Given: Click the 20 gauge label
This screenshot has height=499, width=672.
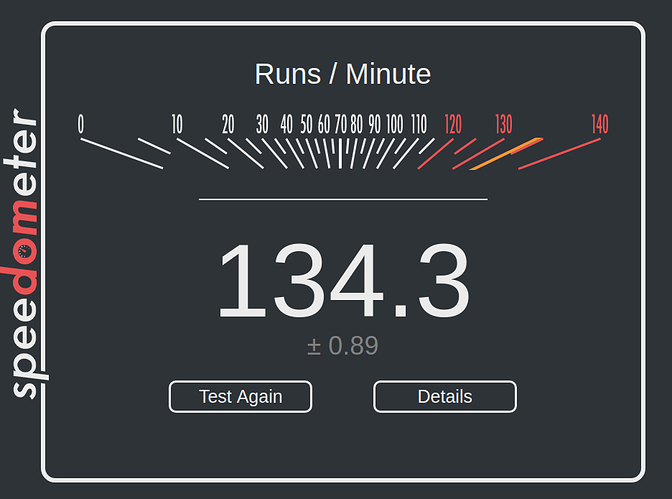Looking at the screenshot, I should 228,124.
